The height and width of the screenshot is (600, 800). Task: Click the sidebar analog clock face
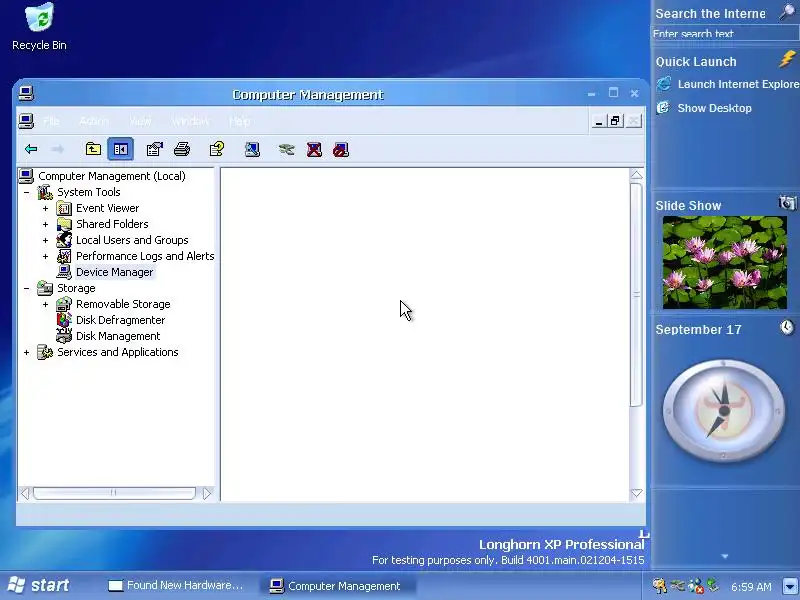[724, 411]
